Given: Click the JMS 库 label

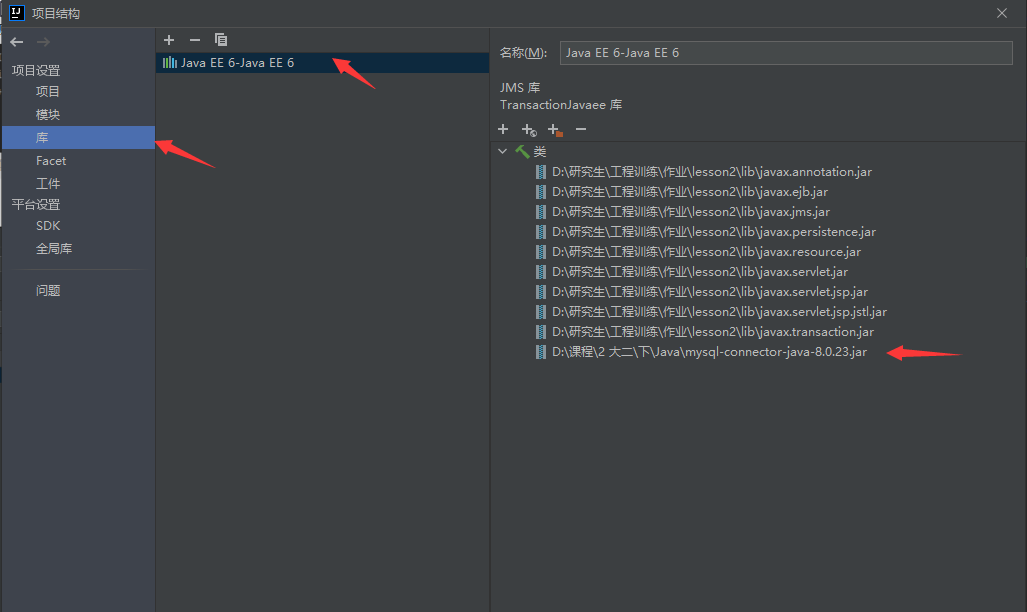Looking at the screenshot, I should click(x=520, y=87).
